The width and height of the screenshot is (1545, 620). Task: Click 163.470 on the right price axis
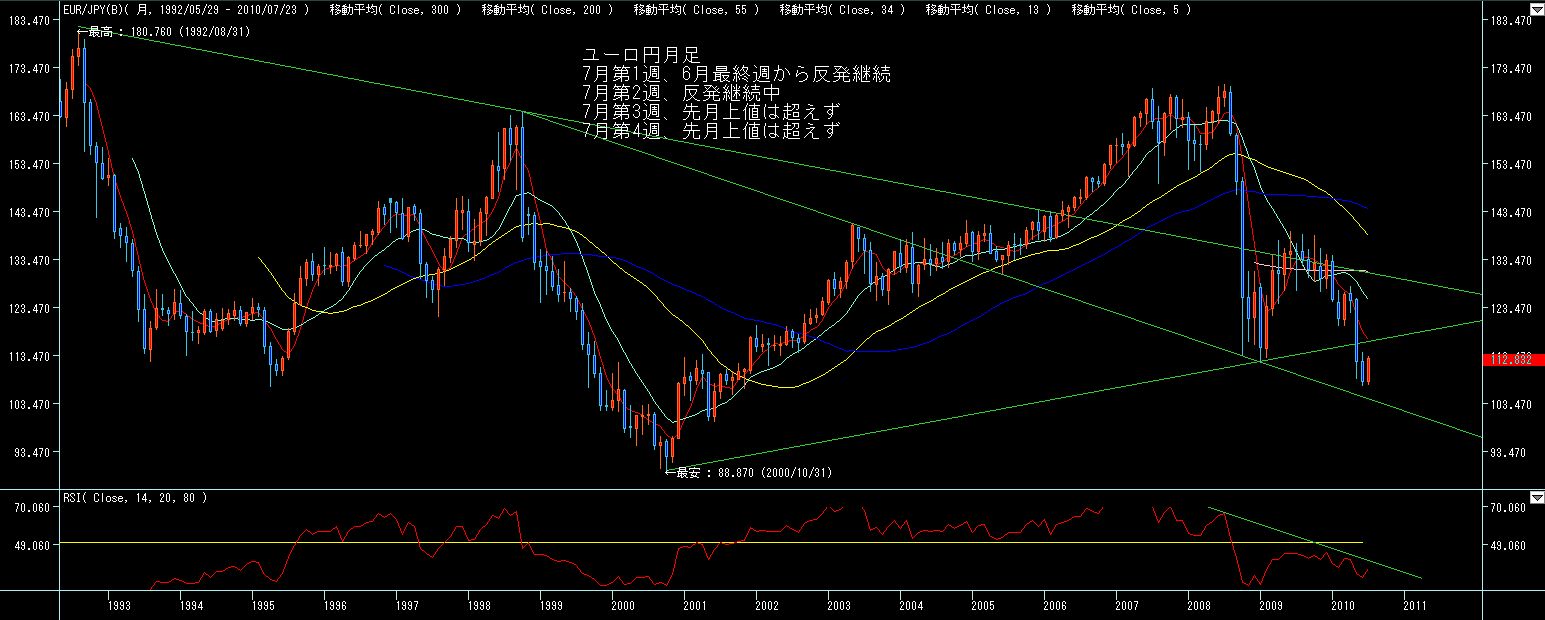pos(1511,117)
